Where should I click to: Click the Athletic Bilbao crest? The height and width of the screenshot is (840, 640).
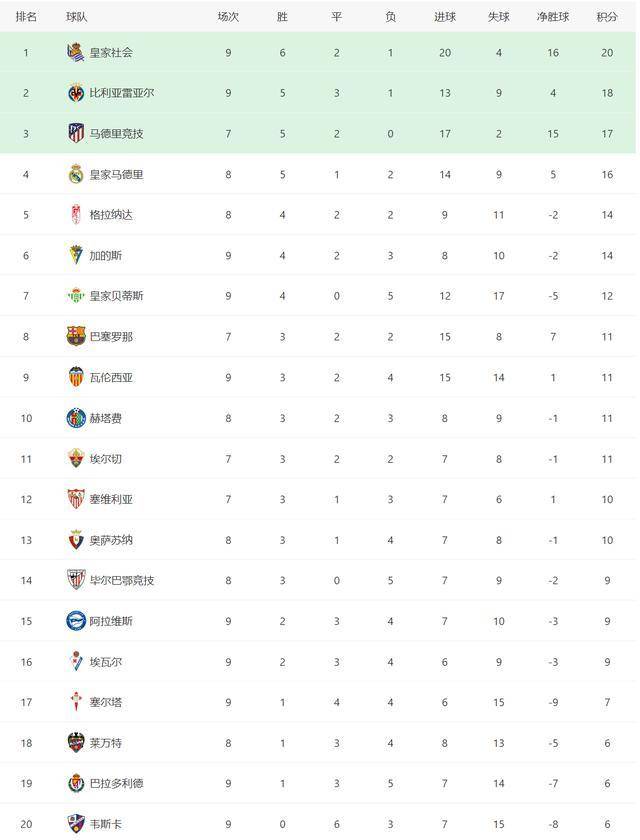pyautogui.click(x=76, y=580)
